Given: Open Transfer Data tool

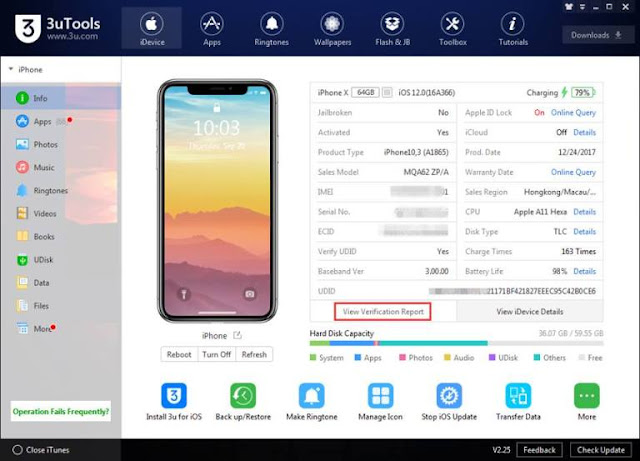Looking at the screenshot, I should coord(518,395).
